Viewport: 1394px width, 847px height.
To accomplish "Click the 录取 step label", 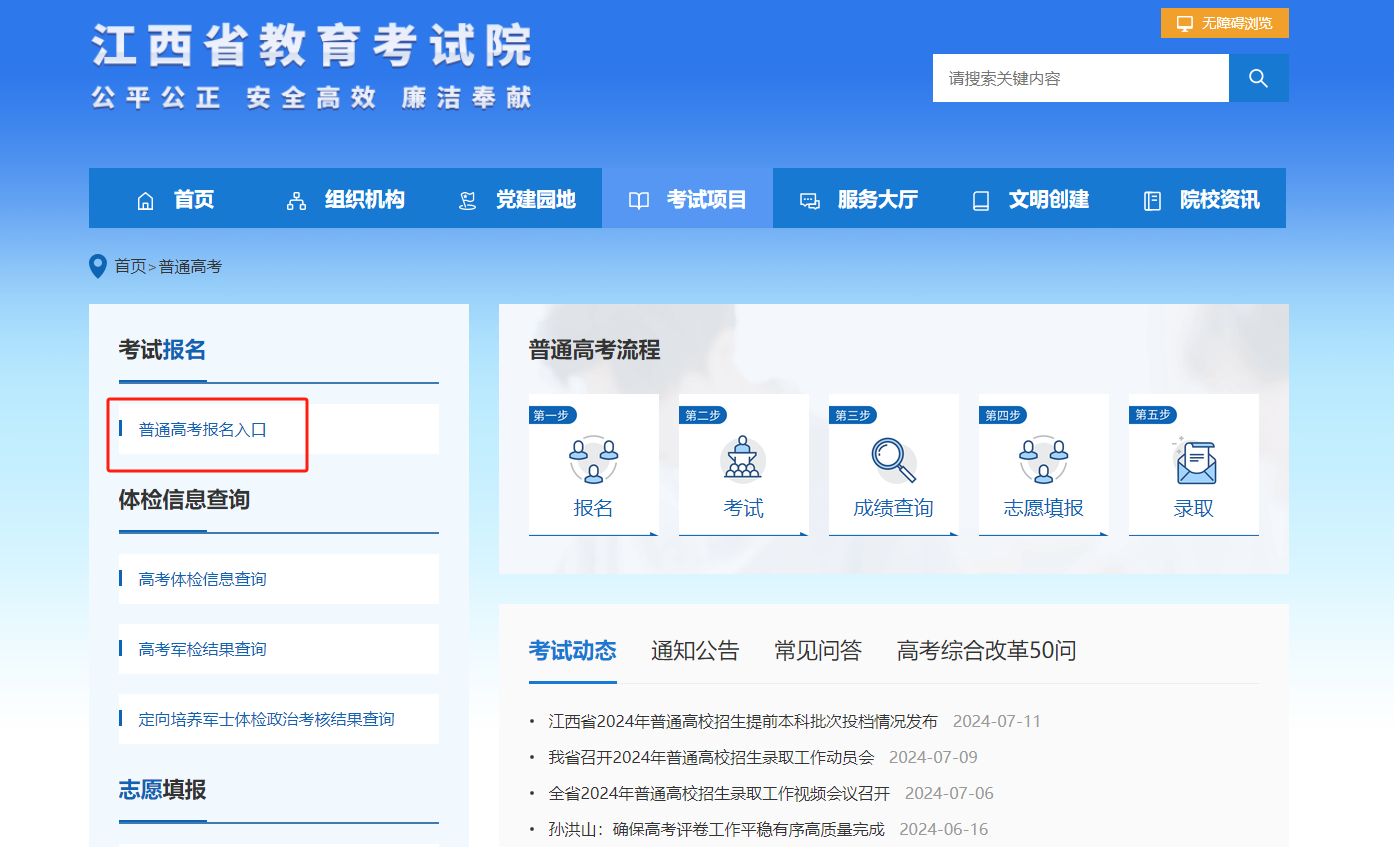I will point(1194,508).
